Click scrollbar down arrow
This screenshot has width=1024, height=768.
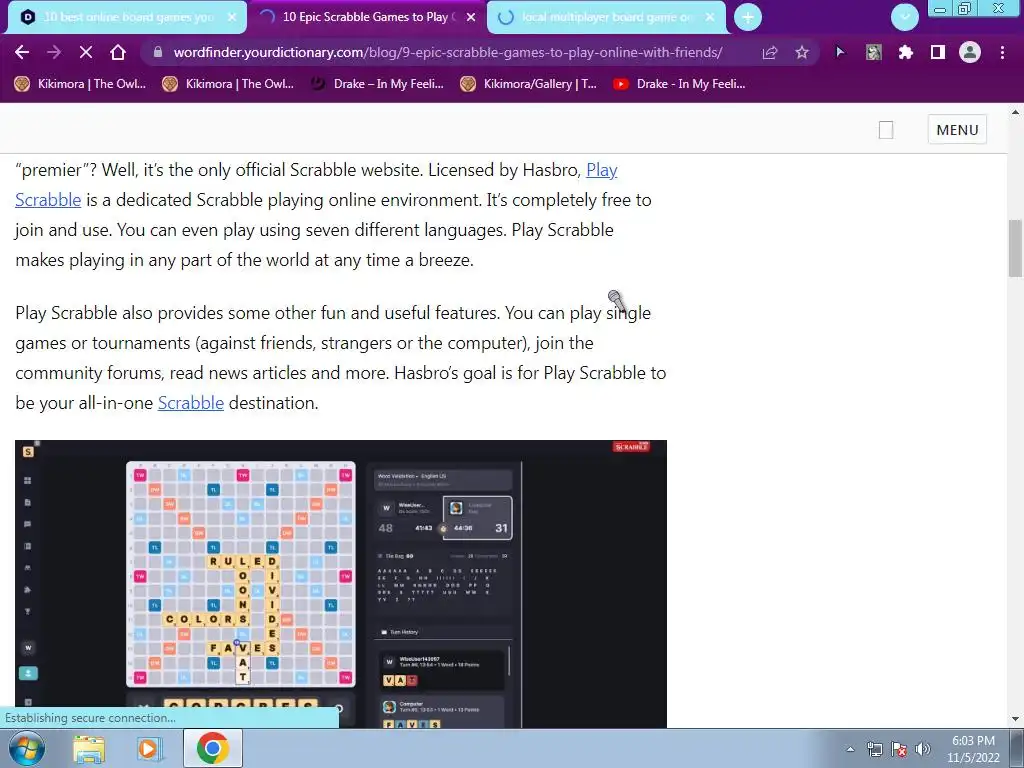click(1015, 719)
